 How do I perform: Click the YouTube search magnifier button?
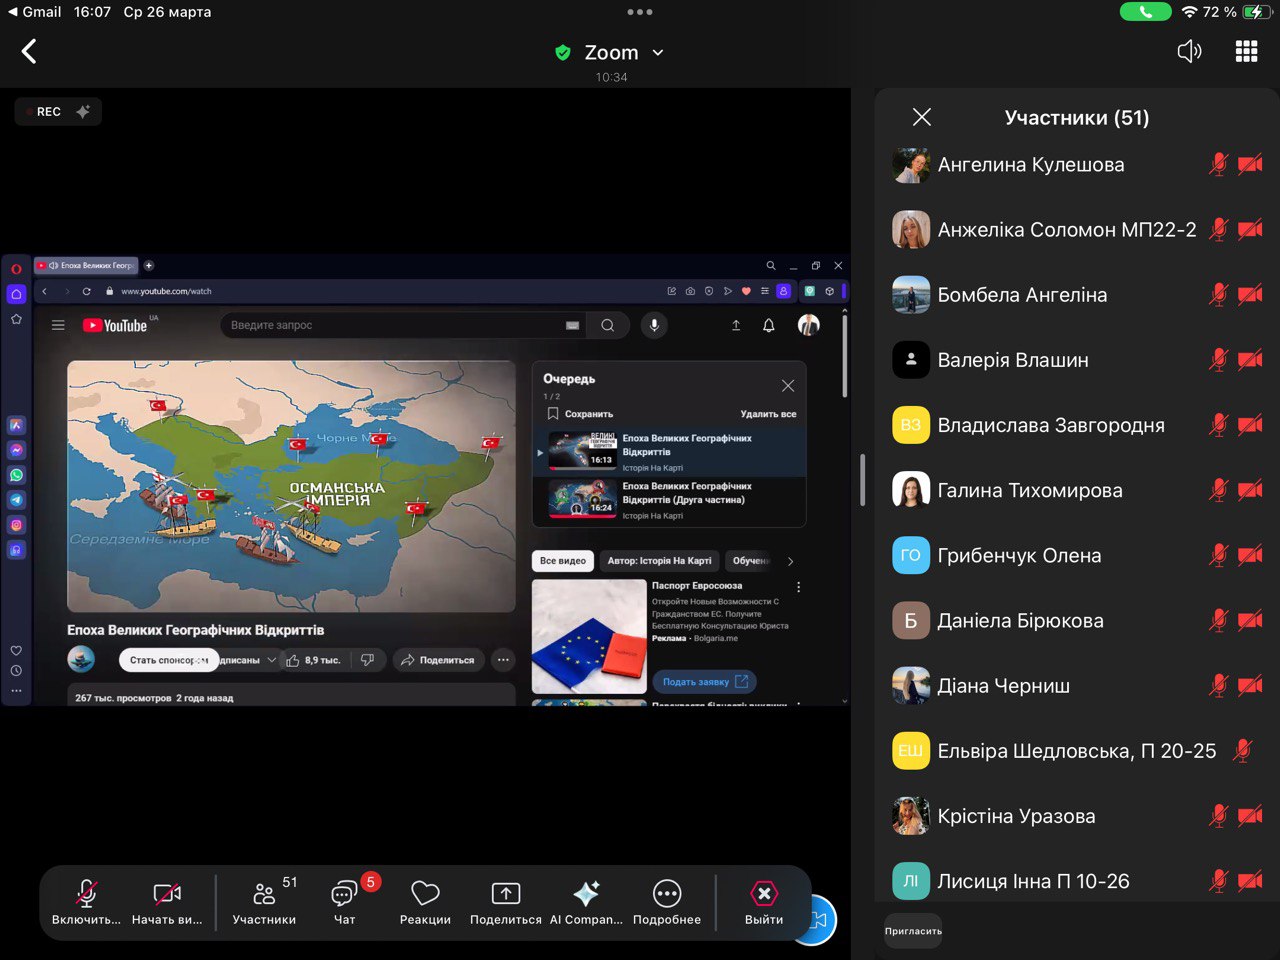607,325
